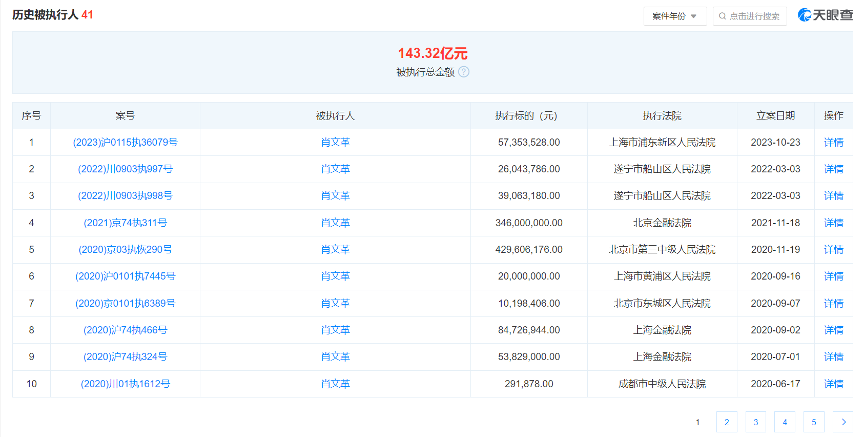The image size is (864, 437).
Task: Open case (2020)川01执1612号
Action: [125, 384]
